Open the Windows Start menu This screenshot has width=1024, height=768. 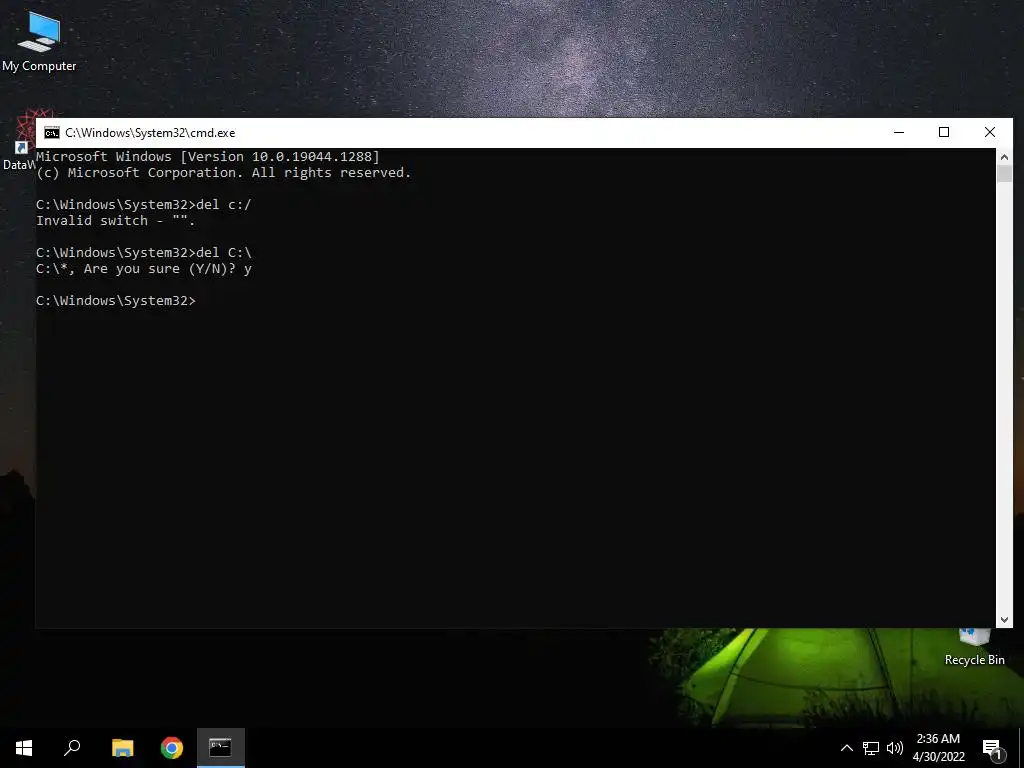pos(24,748)
